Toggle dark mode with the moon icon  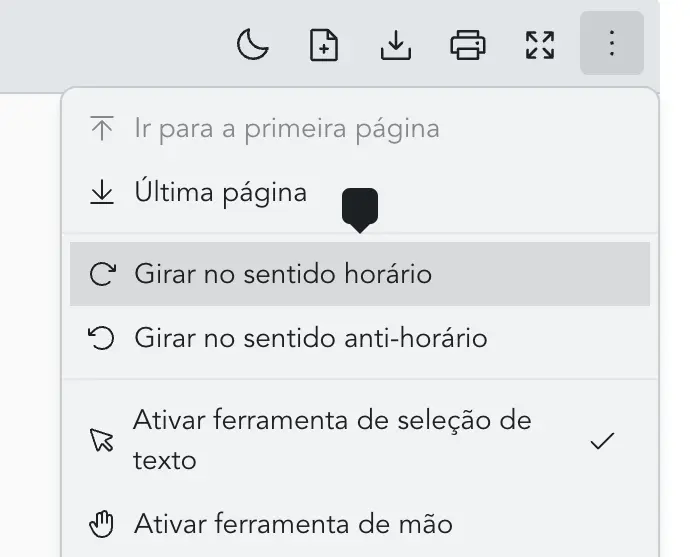(x=253, y=45)
